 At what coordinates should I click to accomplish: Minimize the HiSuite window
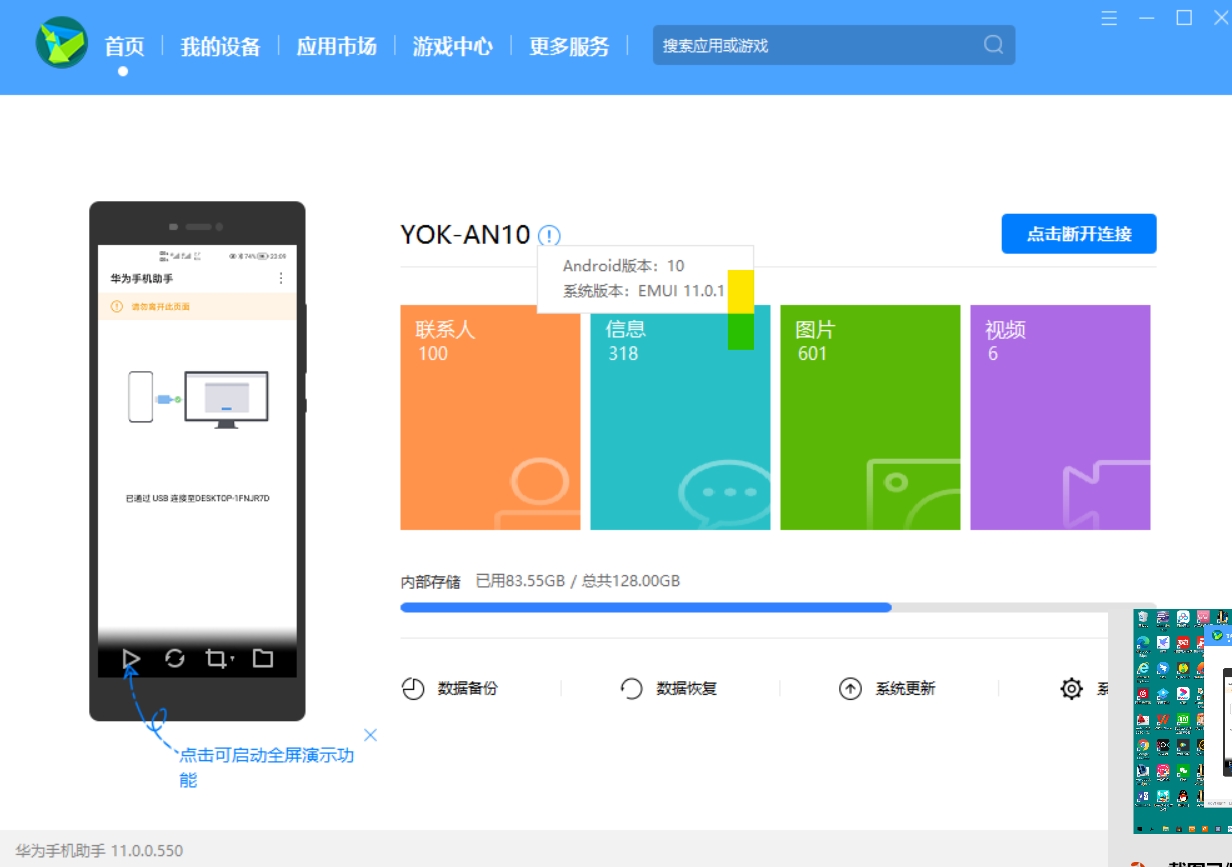tap(1146, 18)
